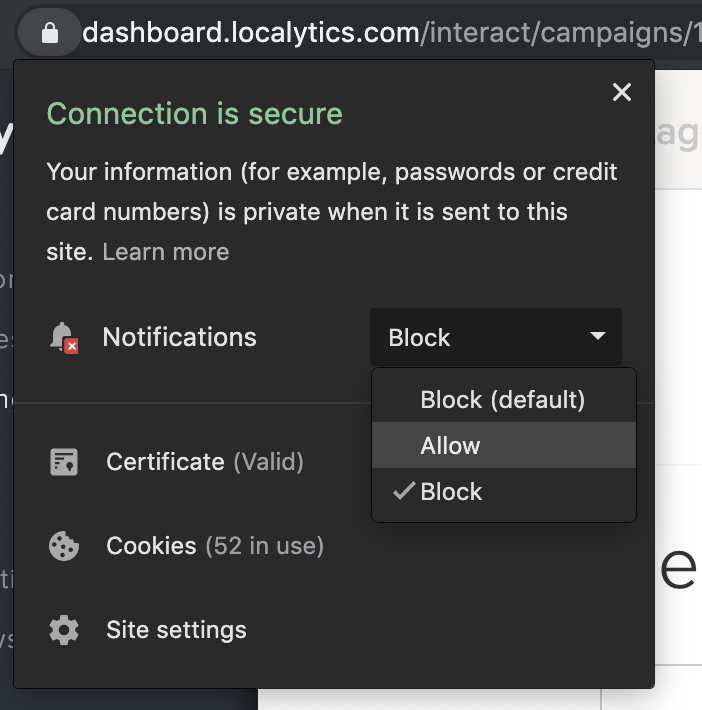Click the certificate icon
The image size is (702, 710).
(x=64, y=462)
